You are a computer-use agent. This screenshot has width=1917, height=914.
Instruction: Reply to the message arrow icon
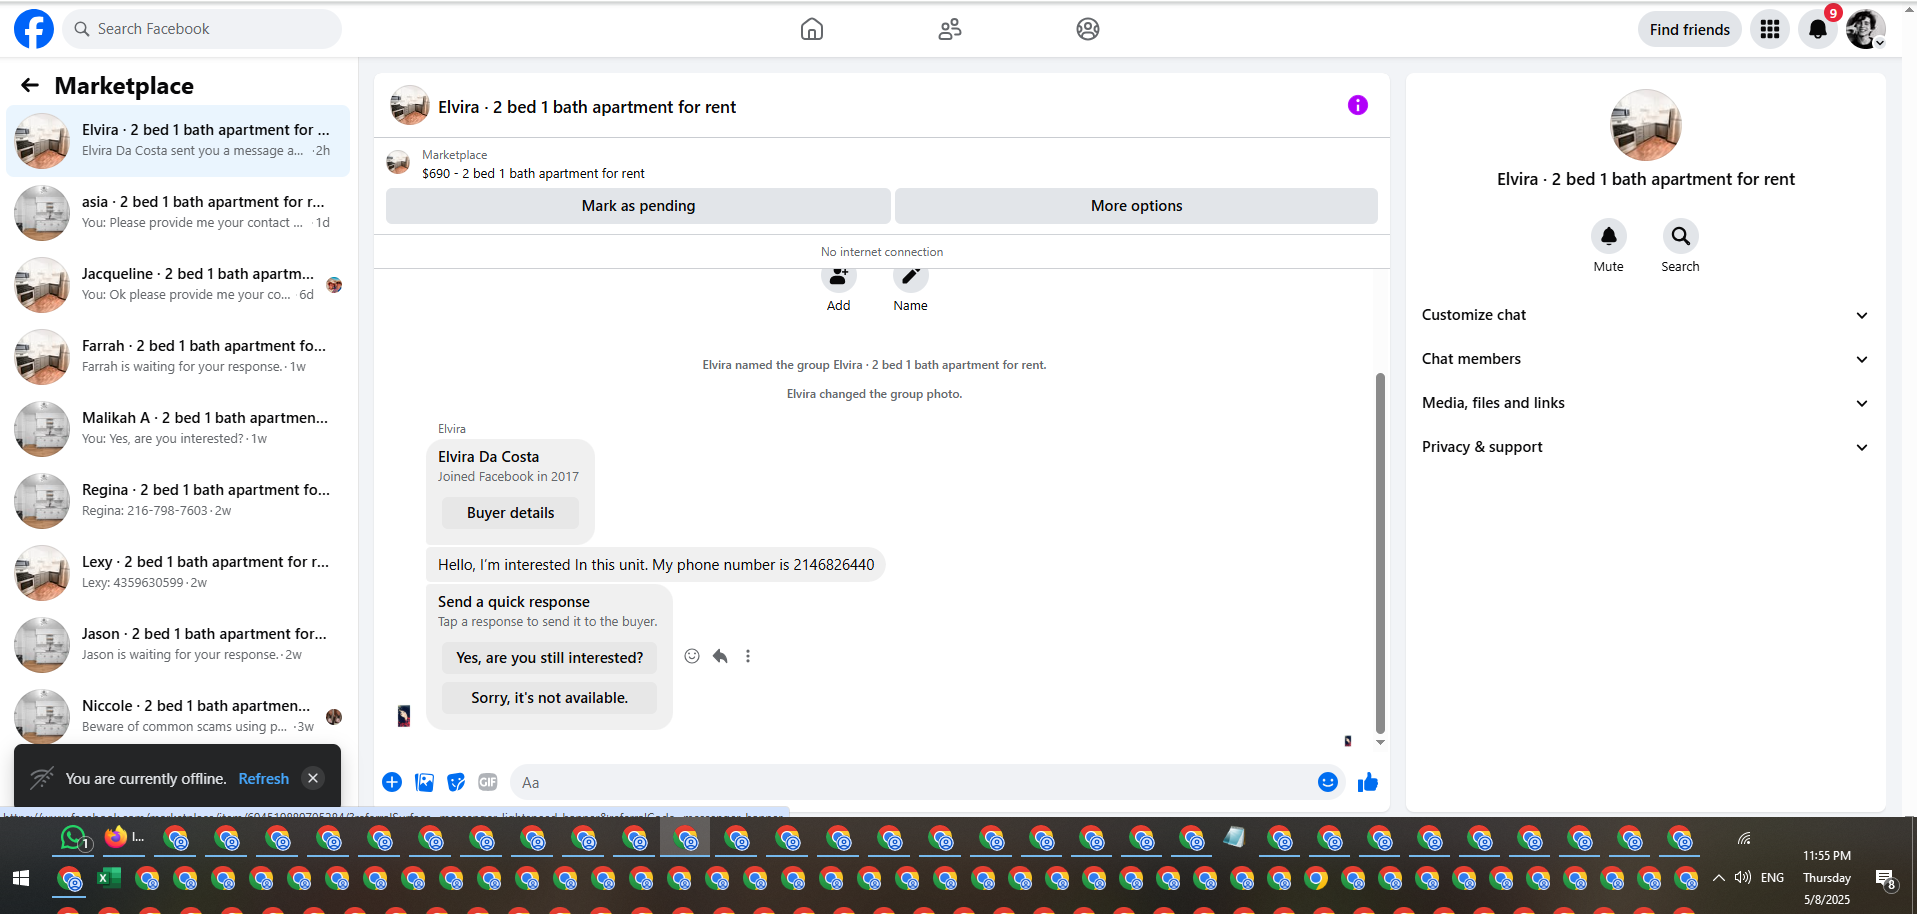[x=720, y=656]
